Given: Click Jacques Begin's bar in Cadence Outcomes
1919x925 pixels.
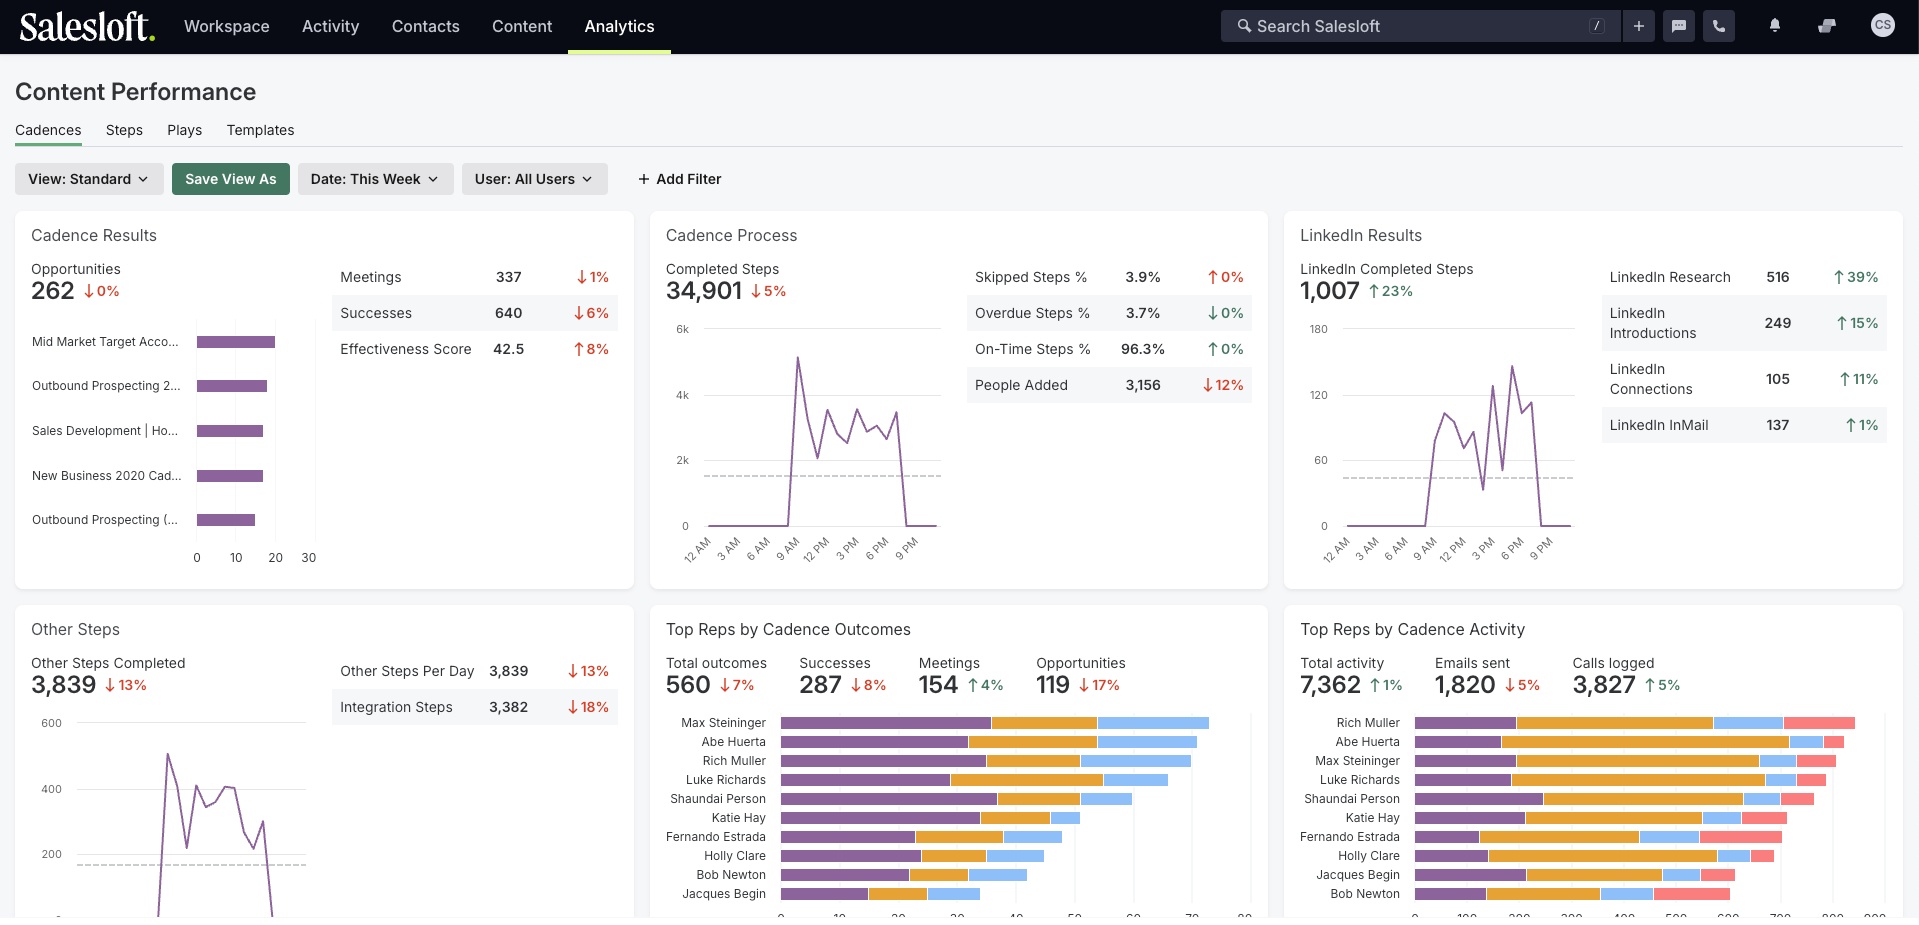Looking at the screenshot, I should 880,894.
